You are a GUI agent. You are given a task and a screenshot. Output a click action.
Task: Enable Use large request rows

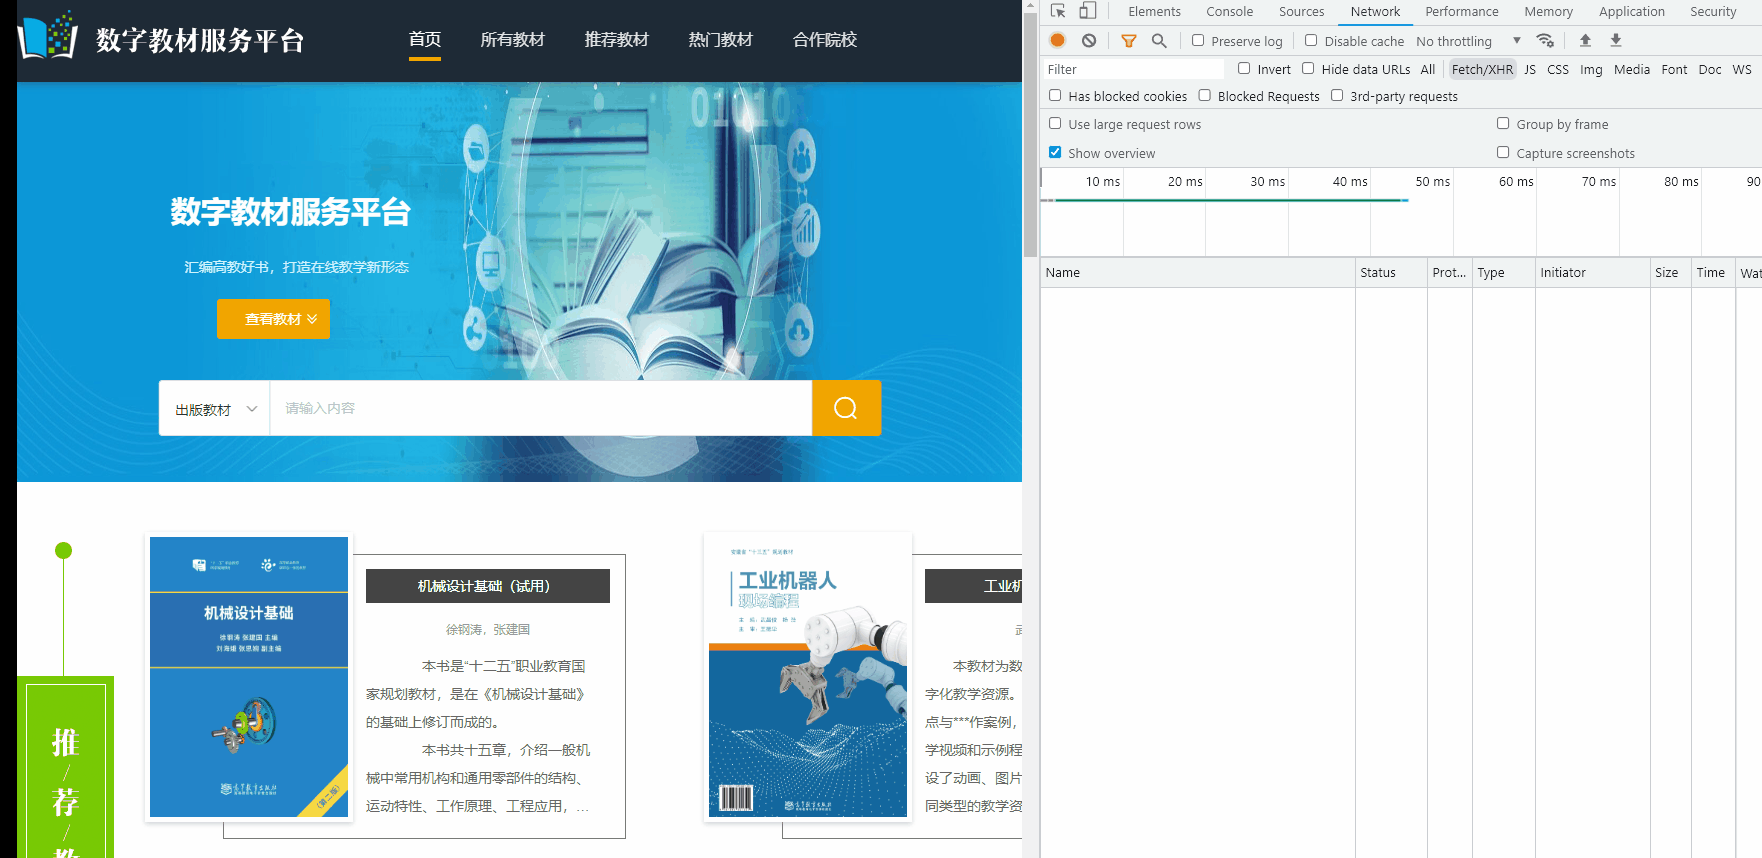coord(1055,124)
